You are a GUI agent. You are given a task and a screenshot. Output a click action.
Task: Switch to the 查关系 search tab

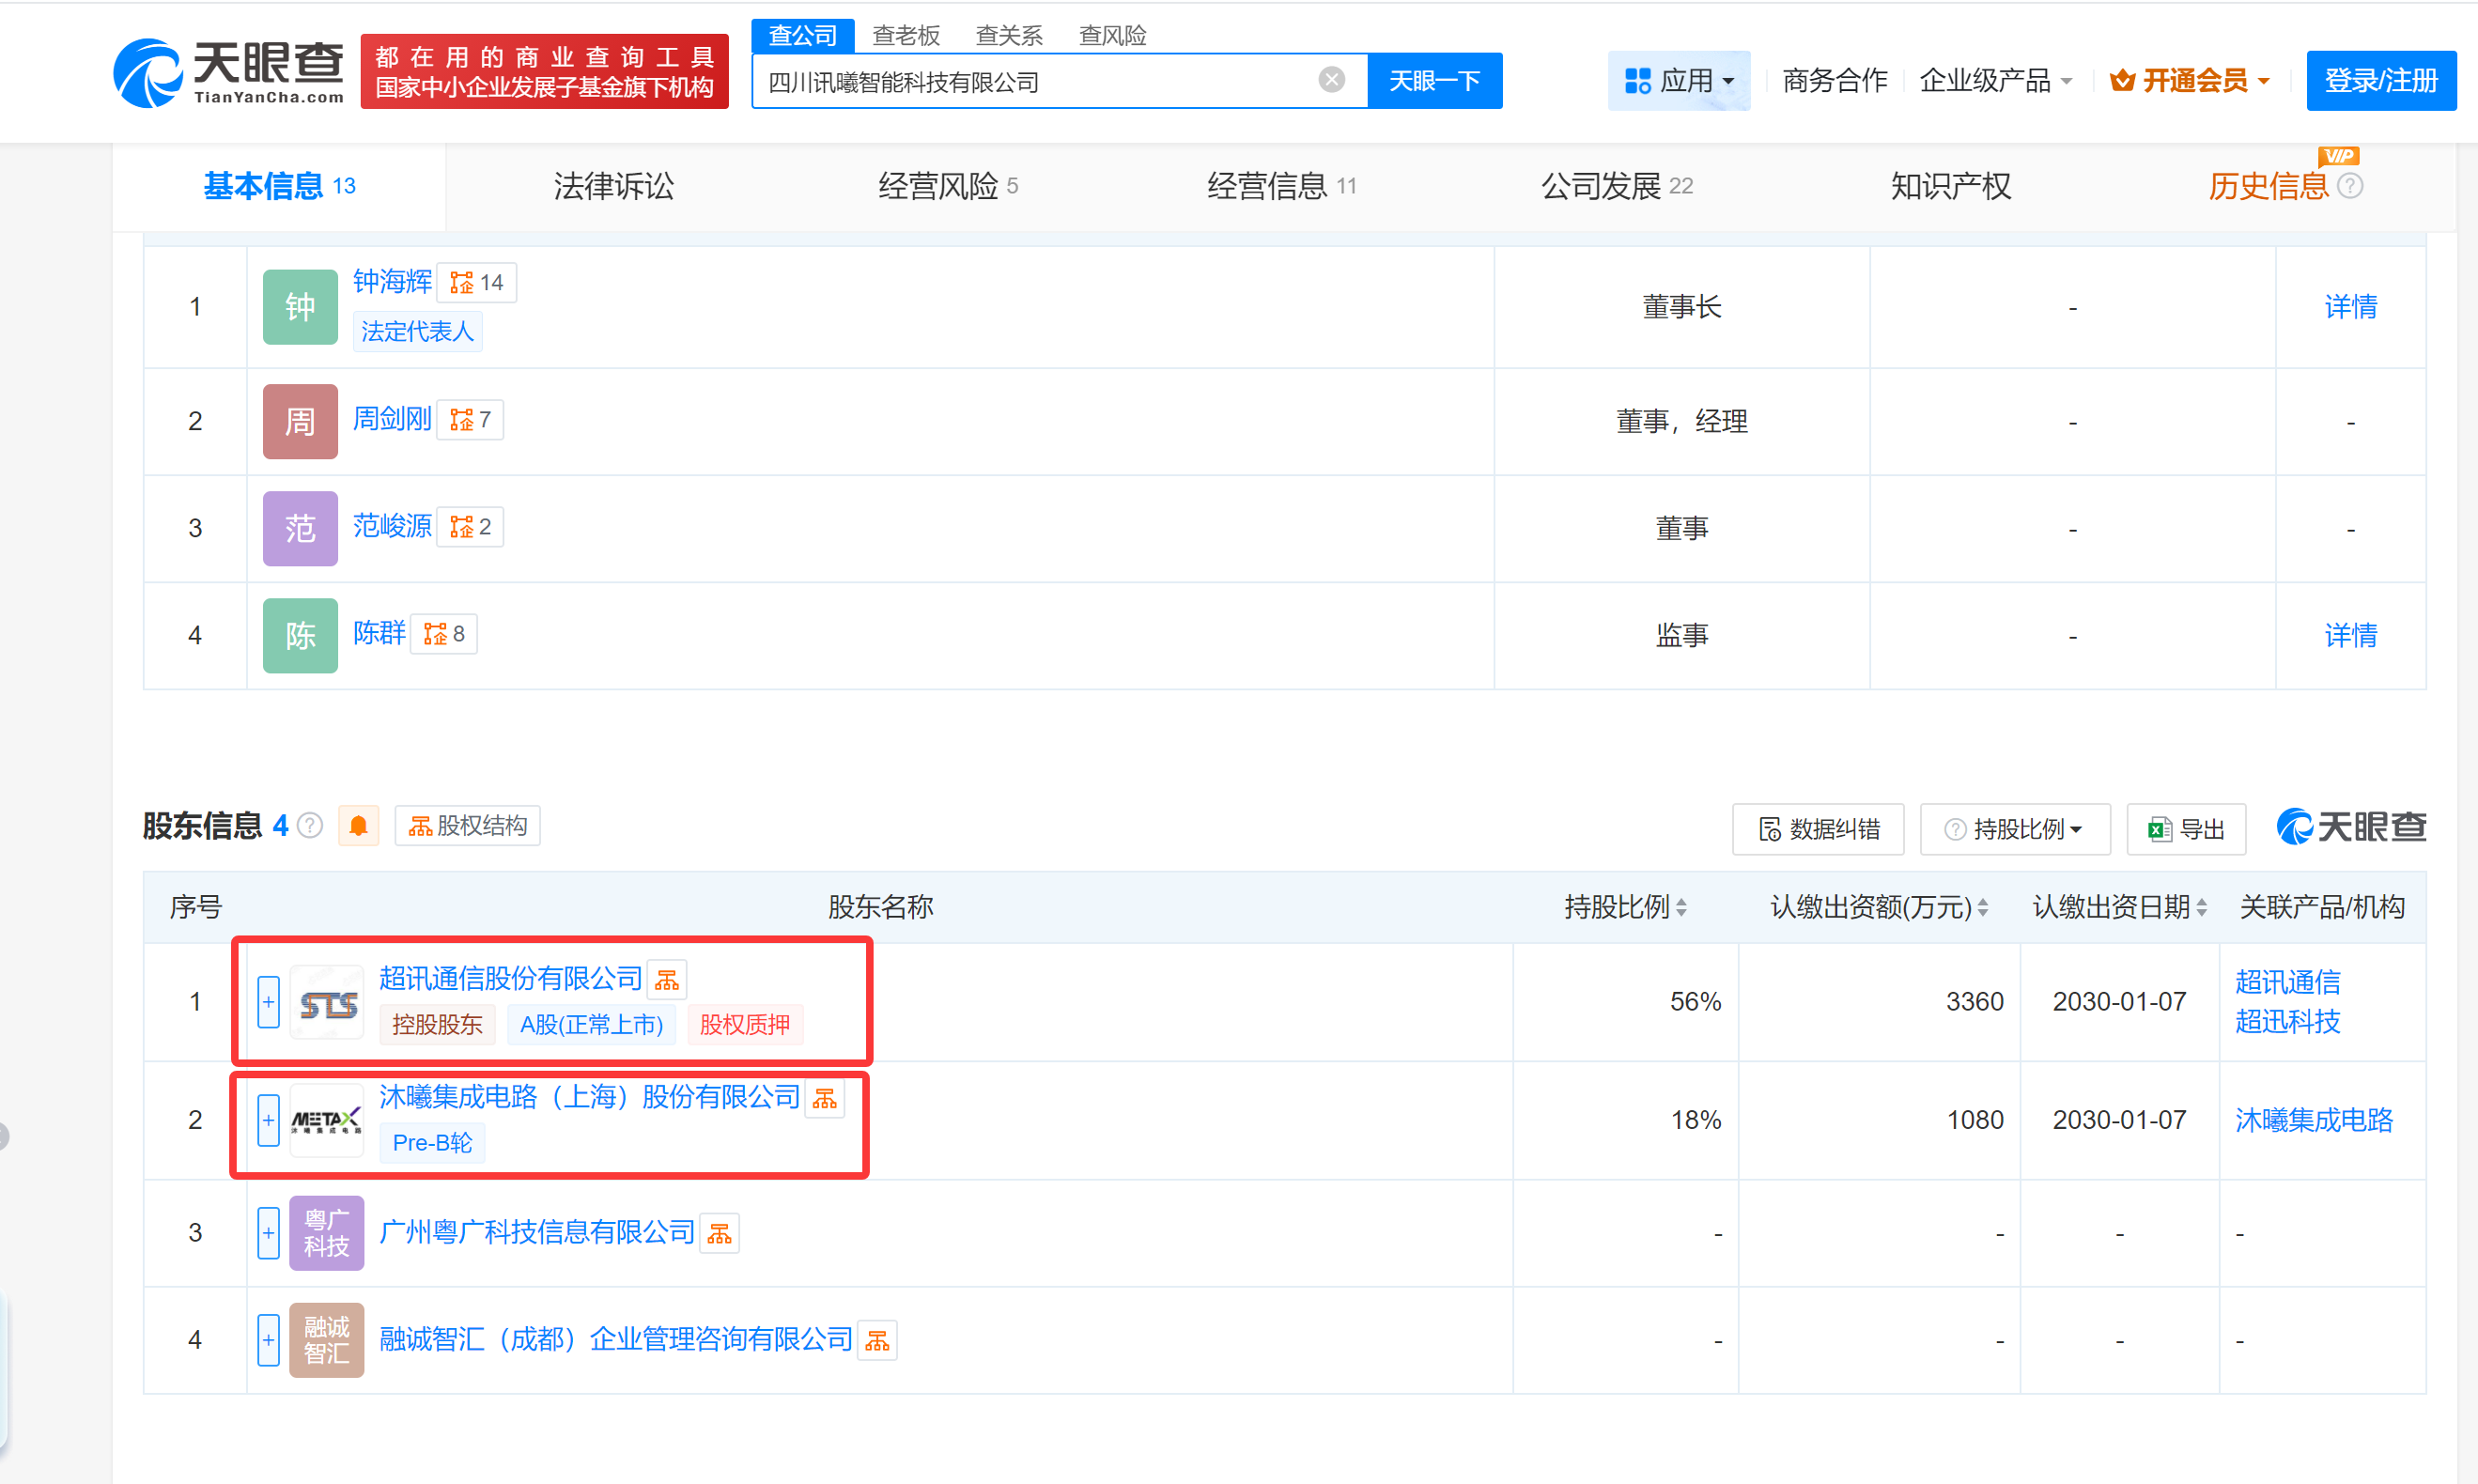(1009, 35)
